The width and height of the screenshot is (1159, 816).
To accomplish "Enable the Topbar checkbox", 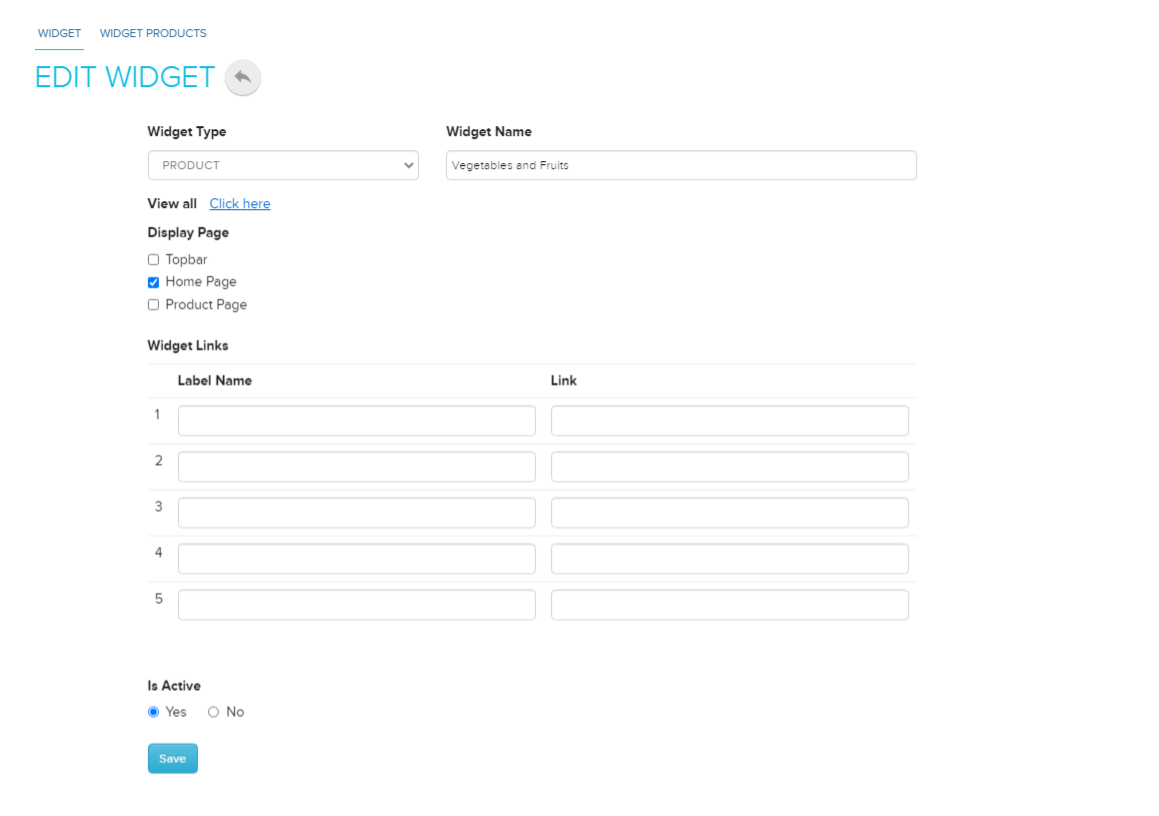I will pyautogui.click(x=153, y=259).
